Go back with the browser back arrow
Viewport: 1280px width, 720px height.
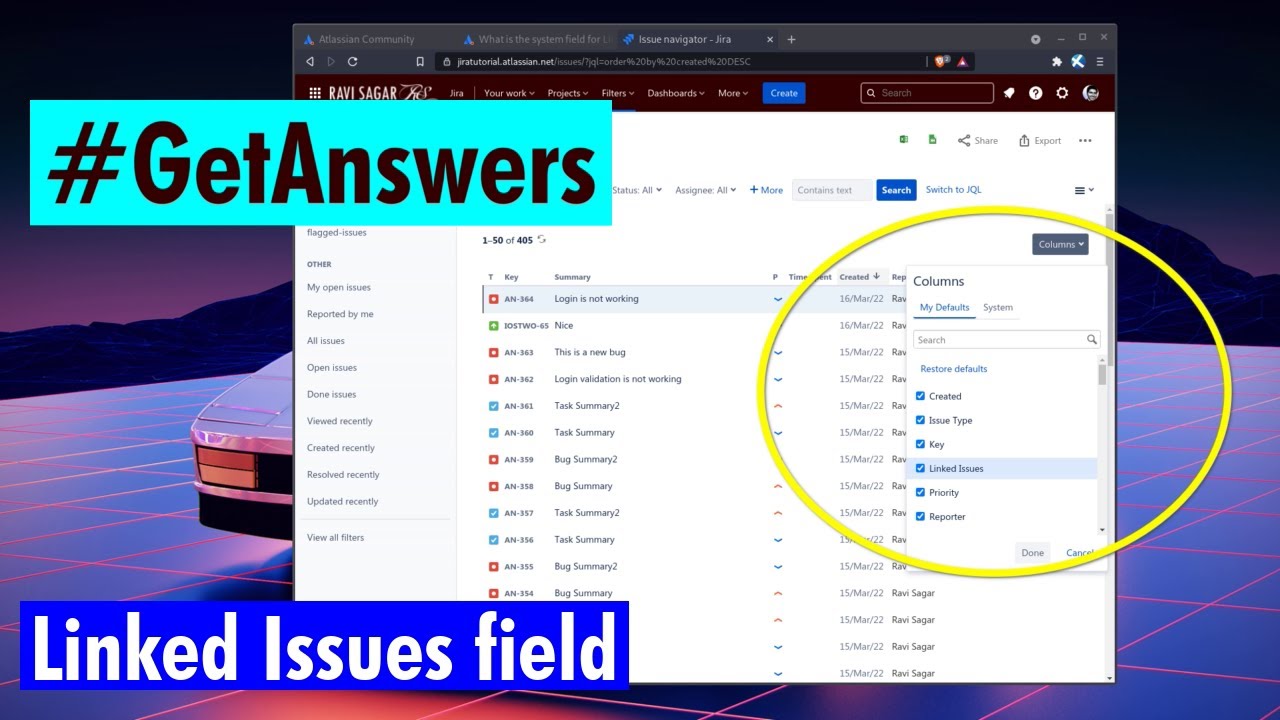(310, 62)
